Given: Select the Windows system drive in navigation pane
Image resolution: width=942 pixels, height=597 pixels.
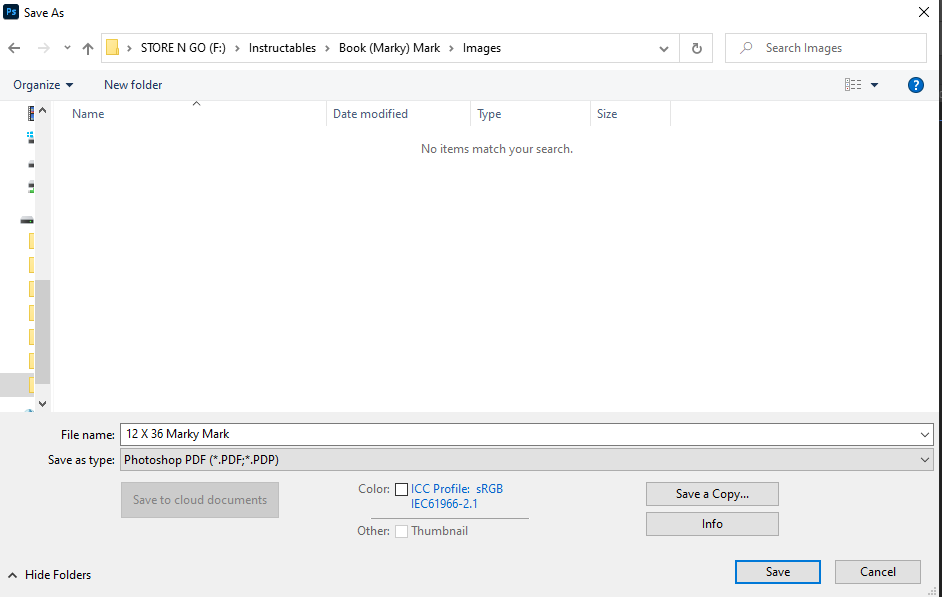Looking at the screenshot, I should pos(31,138).
